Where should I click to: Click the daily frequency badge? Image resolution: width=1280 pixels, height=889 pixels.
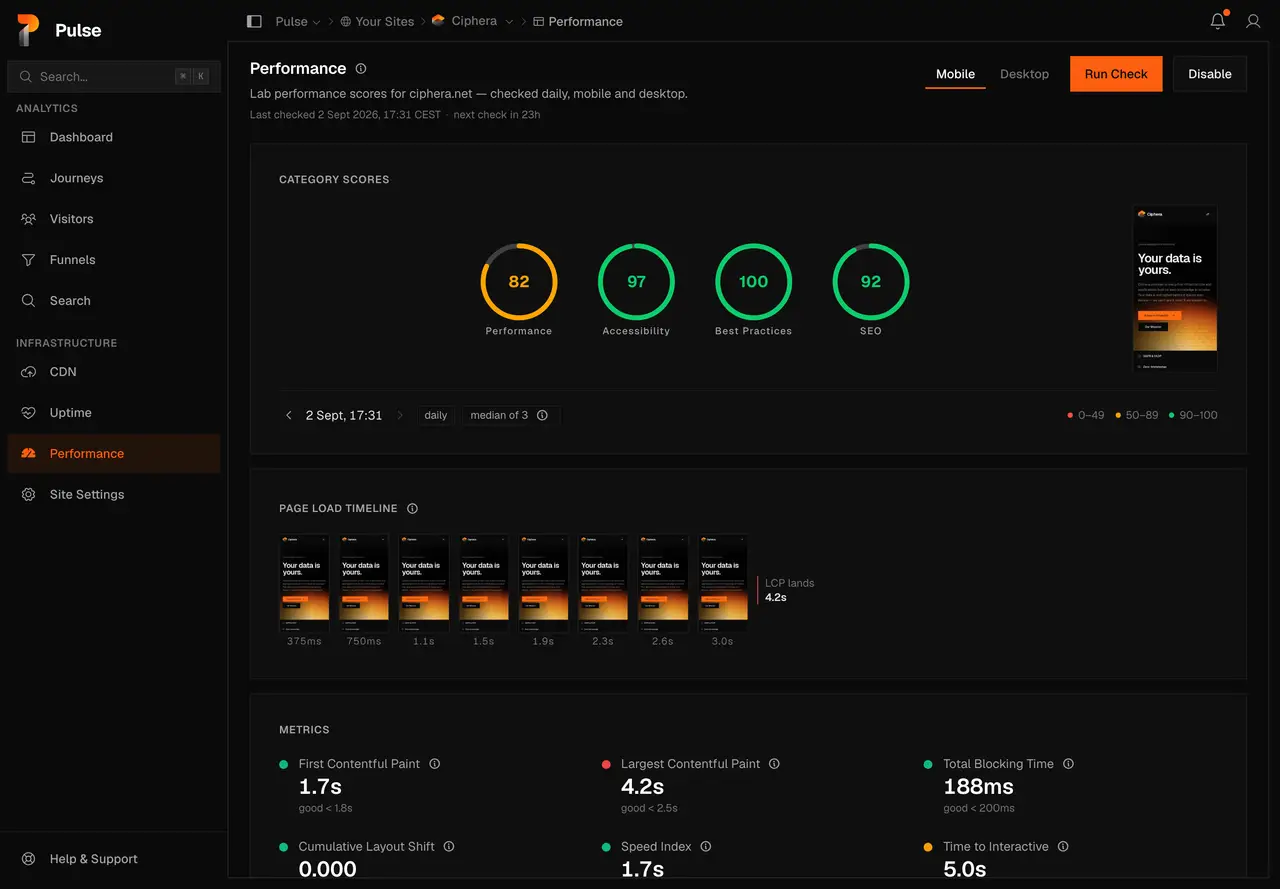click(436, 415)
